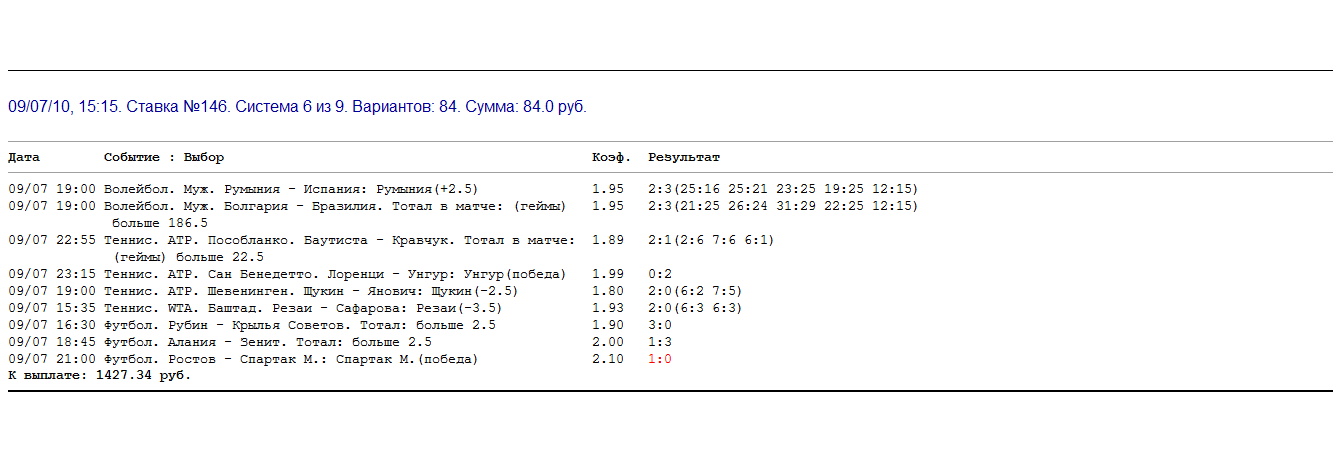
Task: Click the 2:0(6:3 6:3) result
Action: tap(696, 308)
